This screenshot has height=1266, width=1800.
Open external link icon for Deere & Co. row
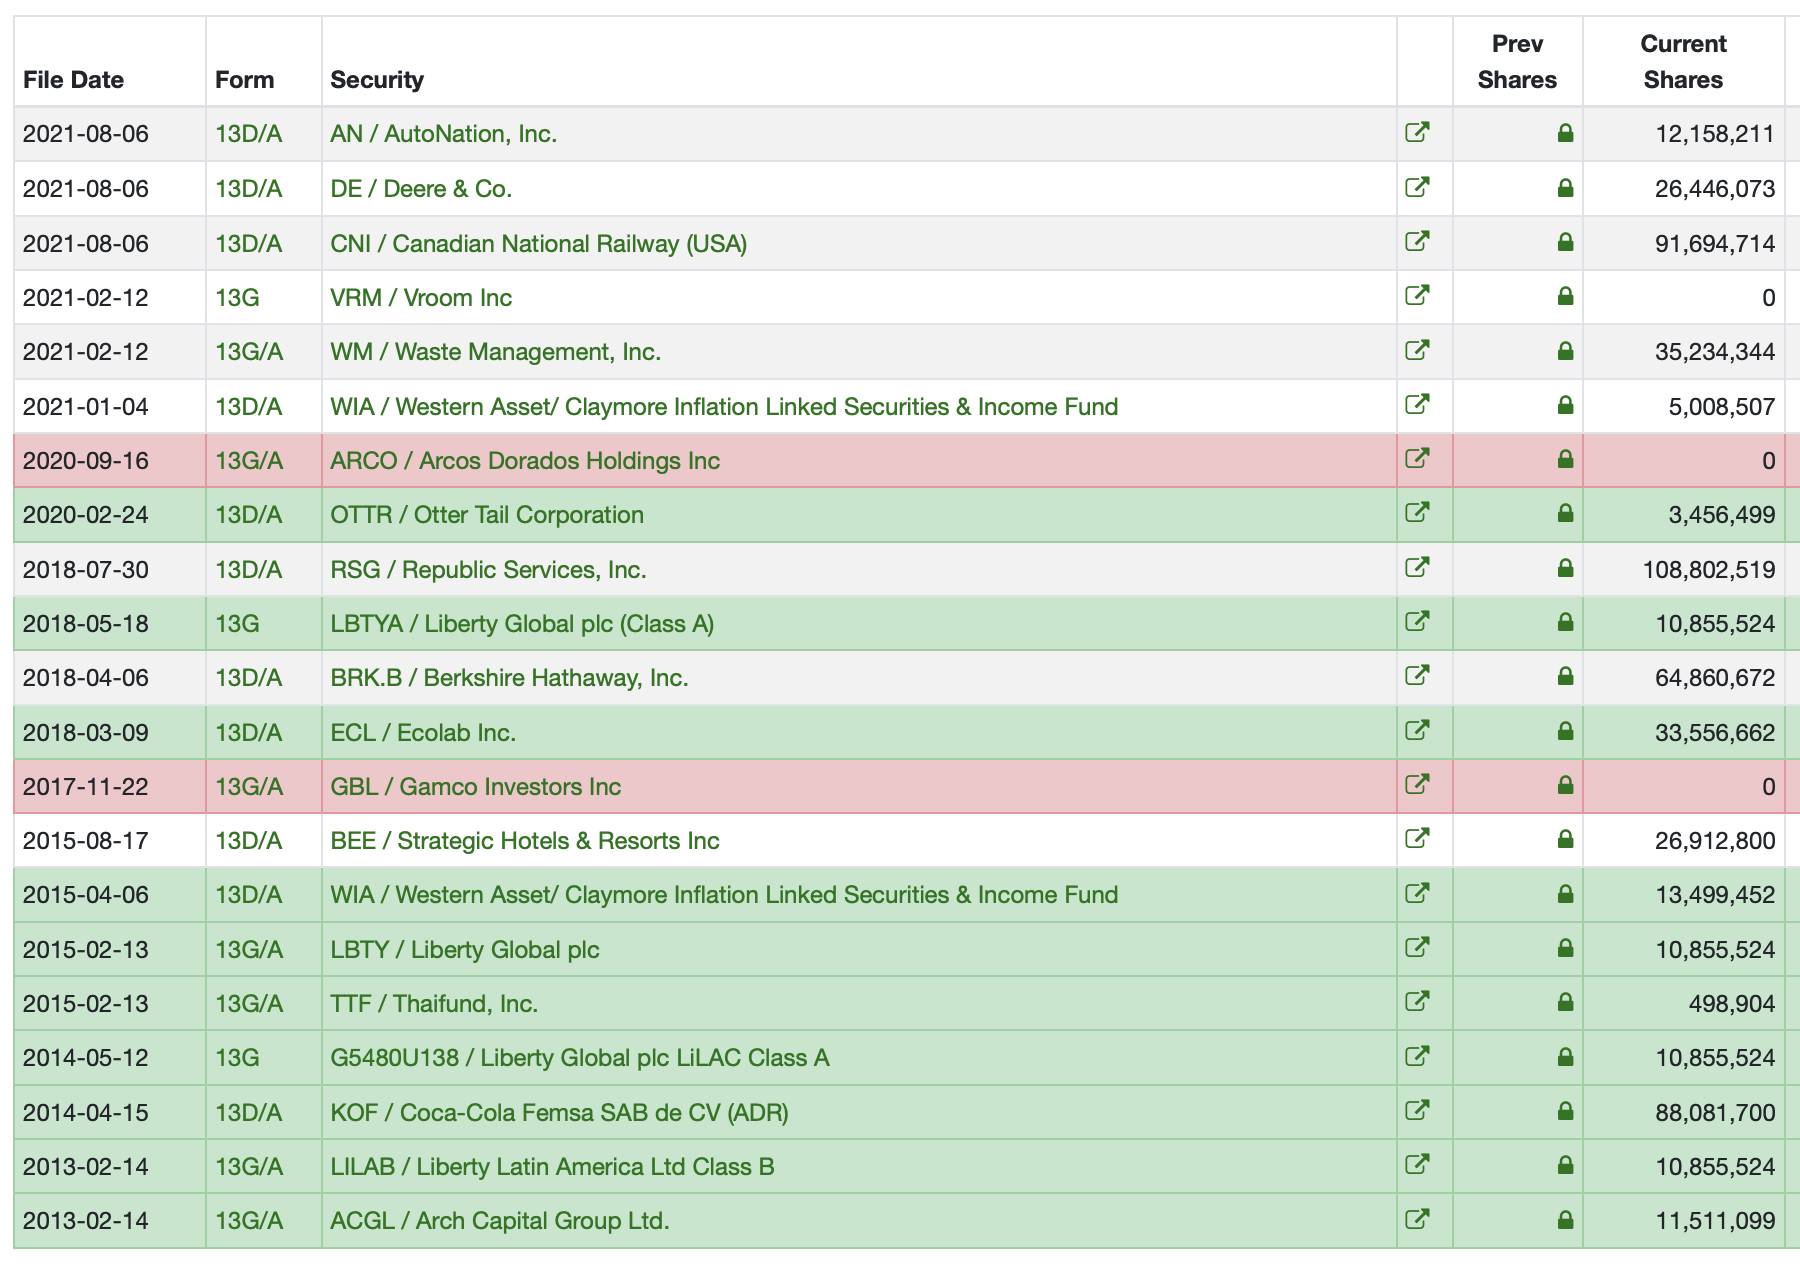tap(1417, 187)
